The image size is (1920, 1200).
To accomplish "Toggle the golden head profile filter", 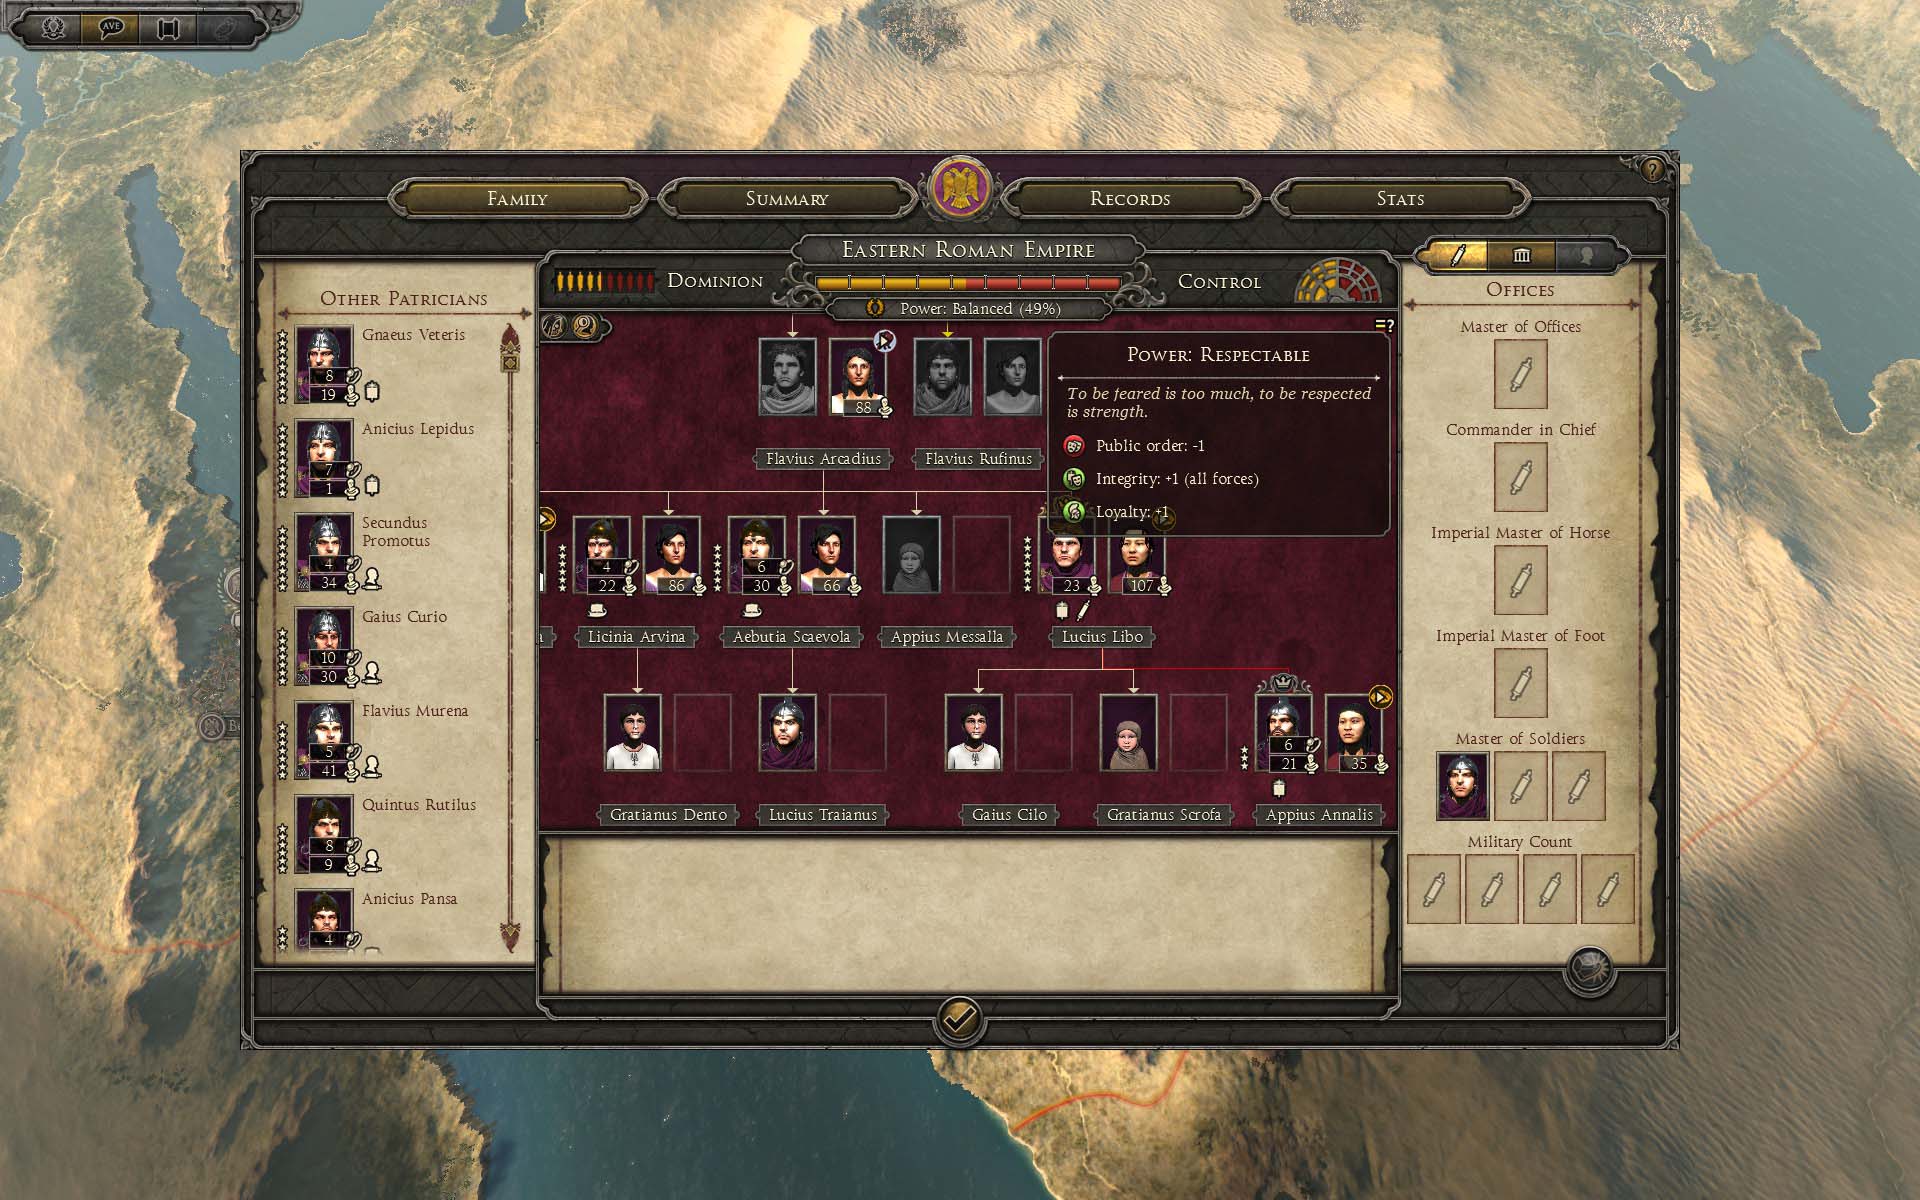I will coord(586,326).
